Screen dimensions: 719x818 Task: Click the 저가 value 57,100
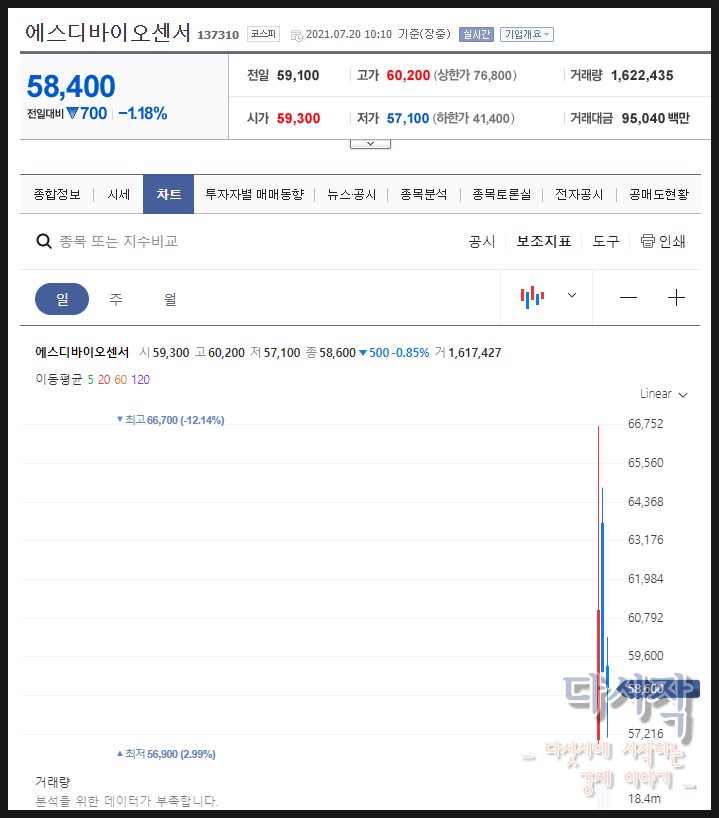[x=408, y=118]
